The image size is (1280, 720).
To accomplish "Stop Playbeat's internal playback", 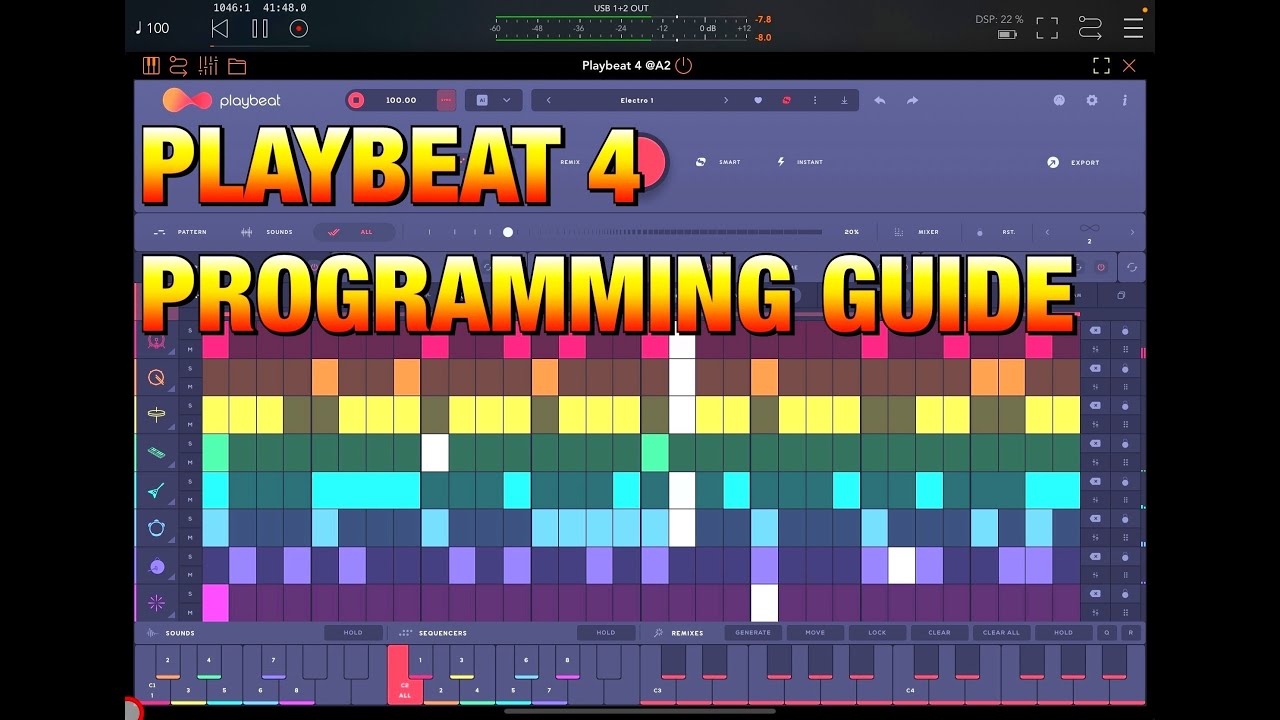I will tap(356, 100).
